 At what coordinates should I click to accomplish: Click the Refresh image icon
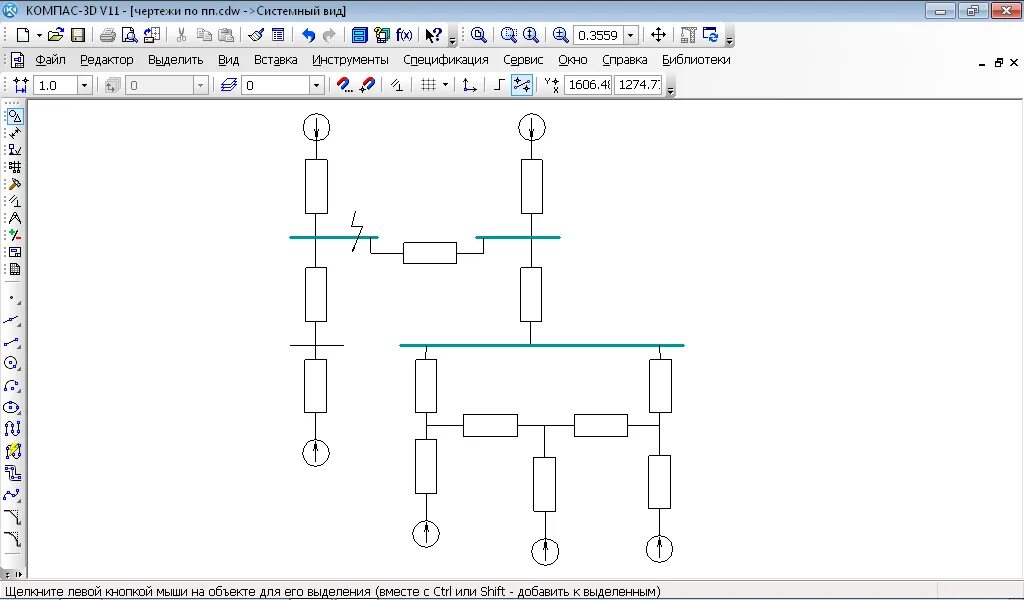point(711,35)
